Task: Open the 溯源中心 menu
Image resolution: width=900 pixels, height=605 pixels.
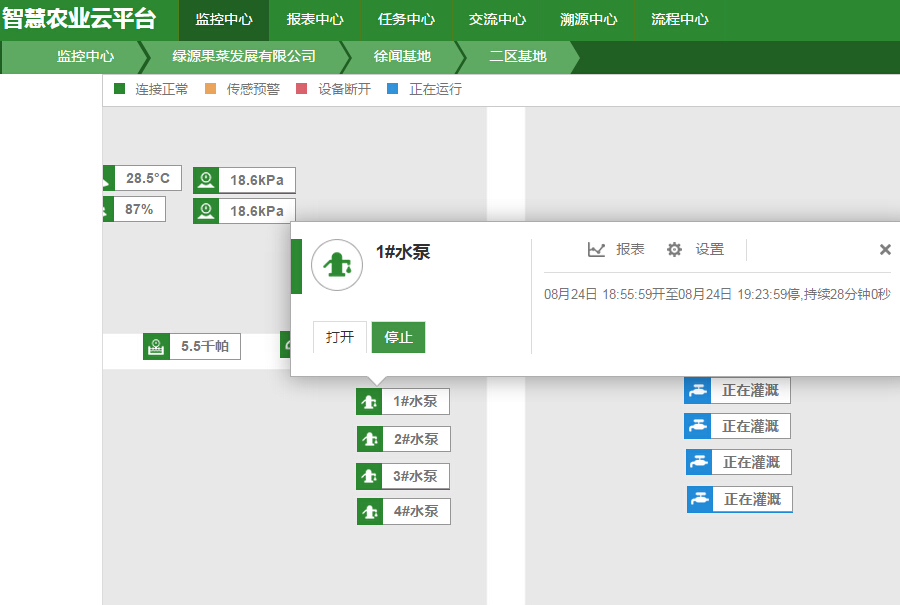Action: point(588,20)
